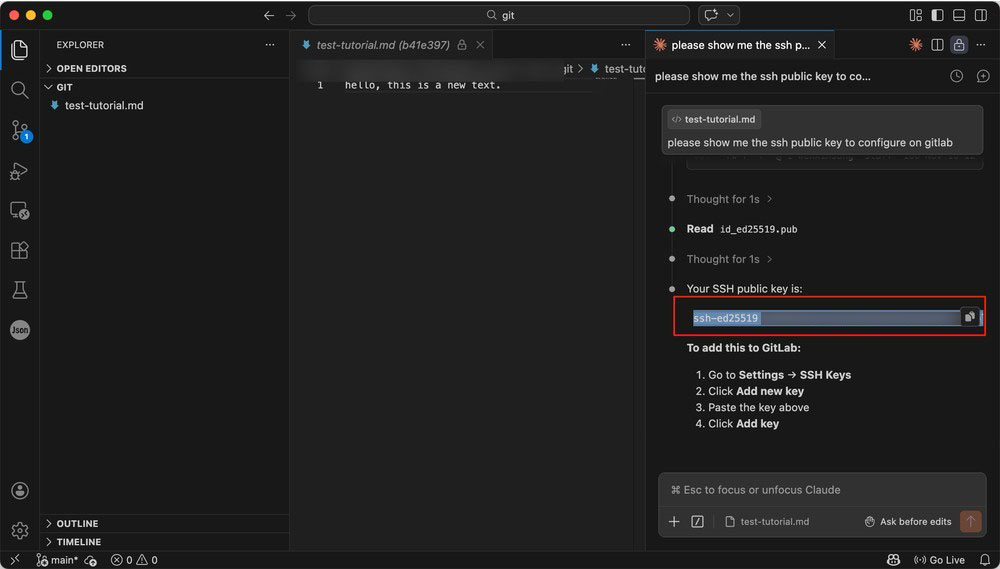Toggle the primary side bar
1000x569 pixels.
click(938, 15)
